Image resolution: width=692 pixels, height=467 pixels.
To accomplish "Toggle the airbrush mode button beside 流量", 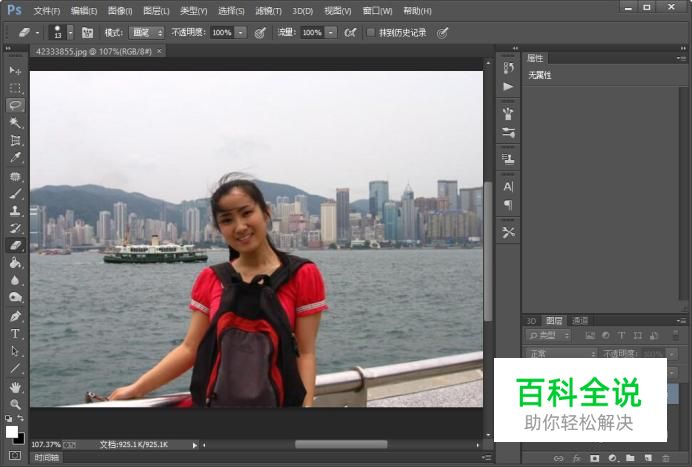I will coord(350,32).
